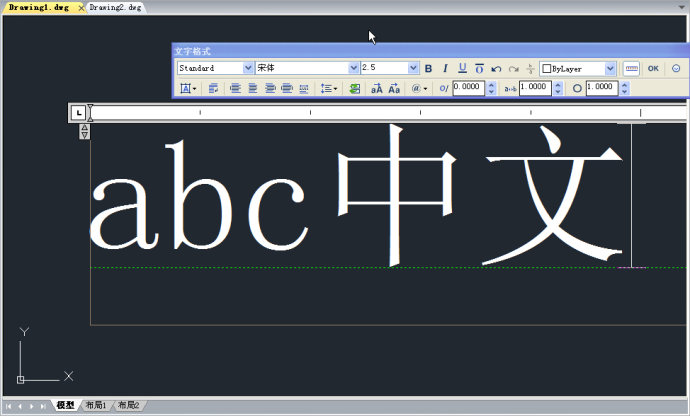Open the Standard text style dropdown

click(x=249, y=68)
